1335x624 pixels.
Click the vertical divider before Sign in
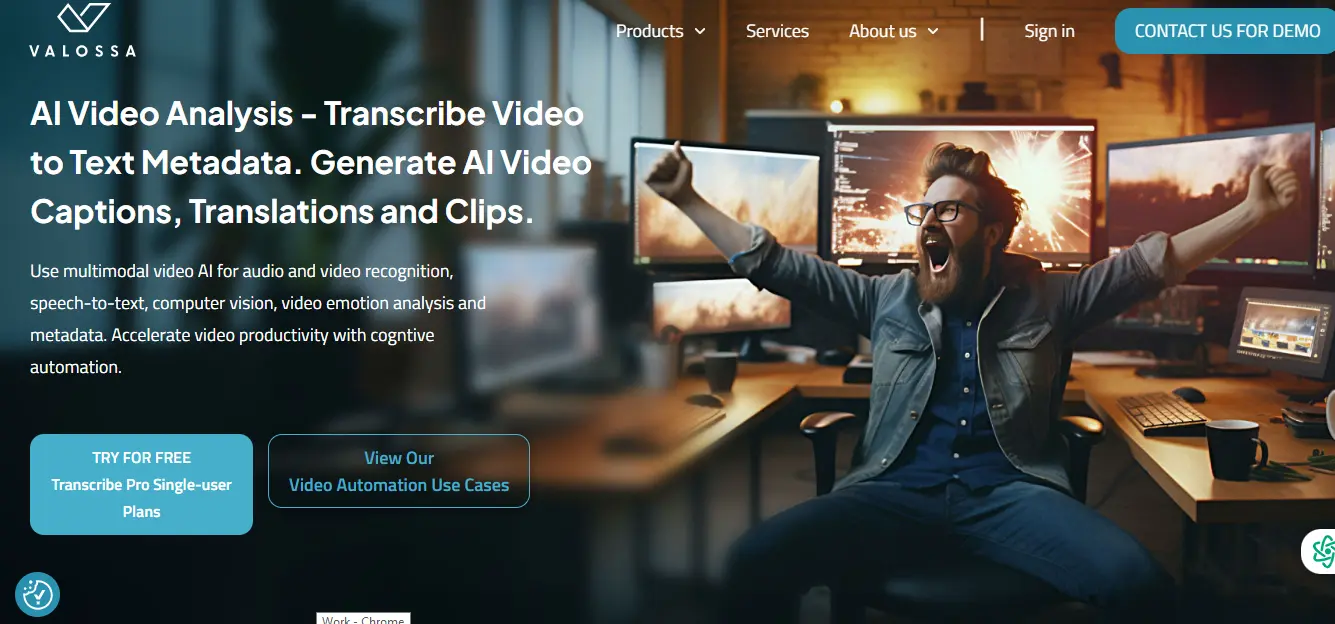(x=982, y=30)
